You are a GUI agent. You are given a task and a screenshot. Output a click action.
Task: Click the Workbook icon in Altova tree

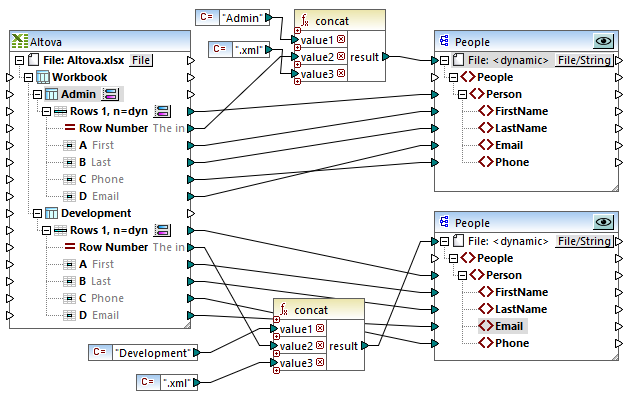point(43,77)
